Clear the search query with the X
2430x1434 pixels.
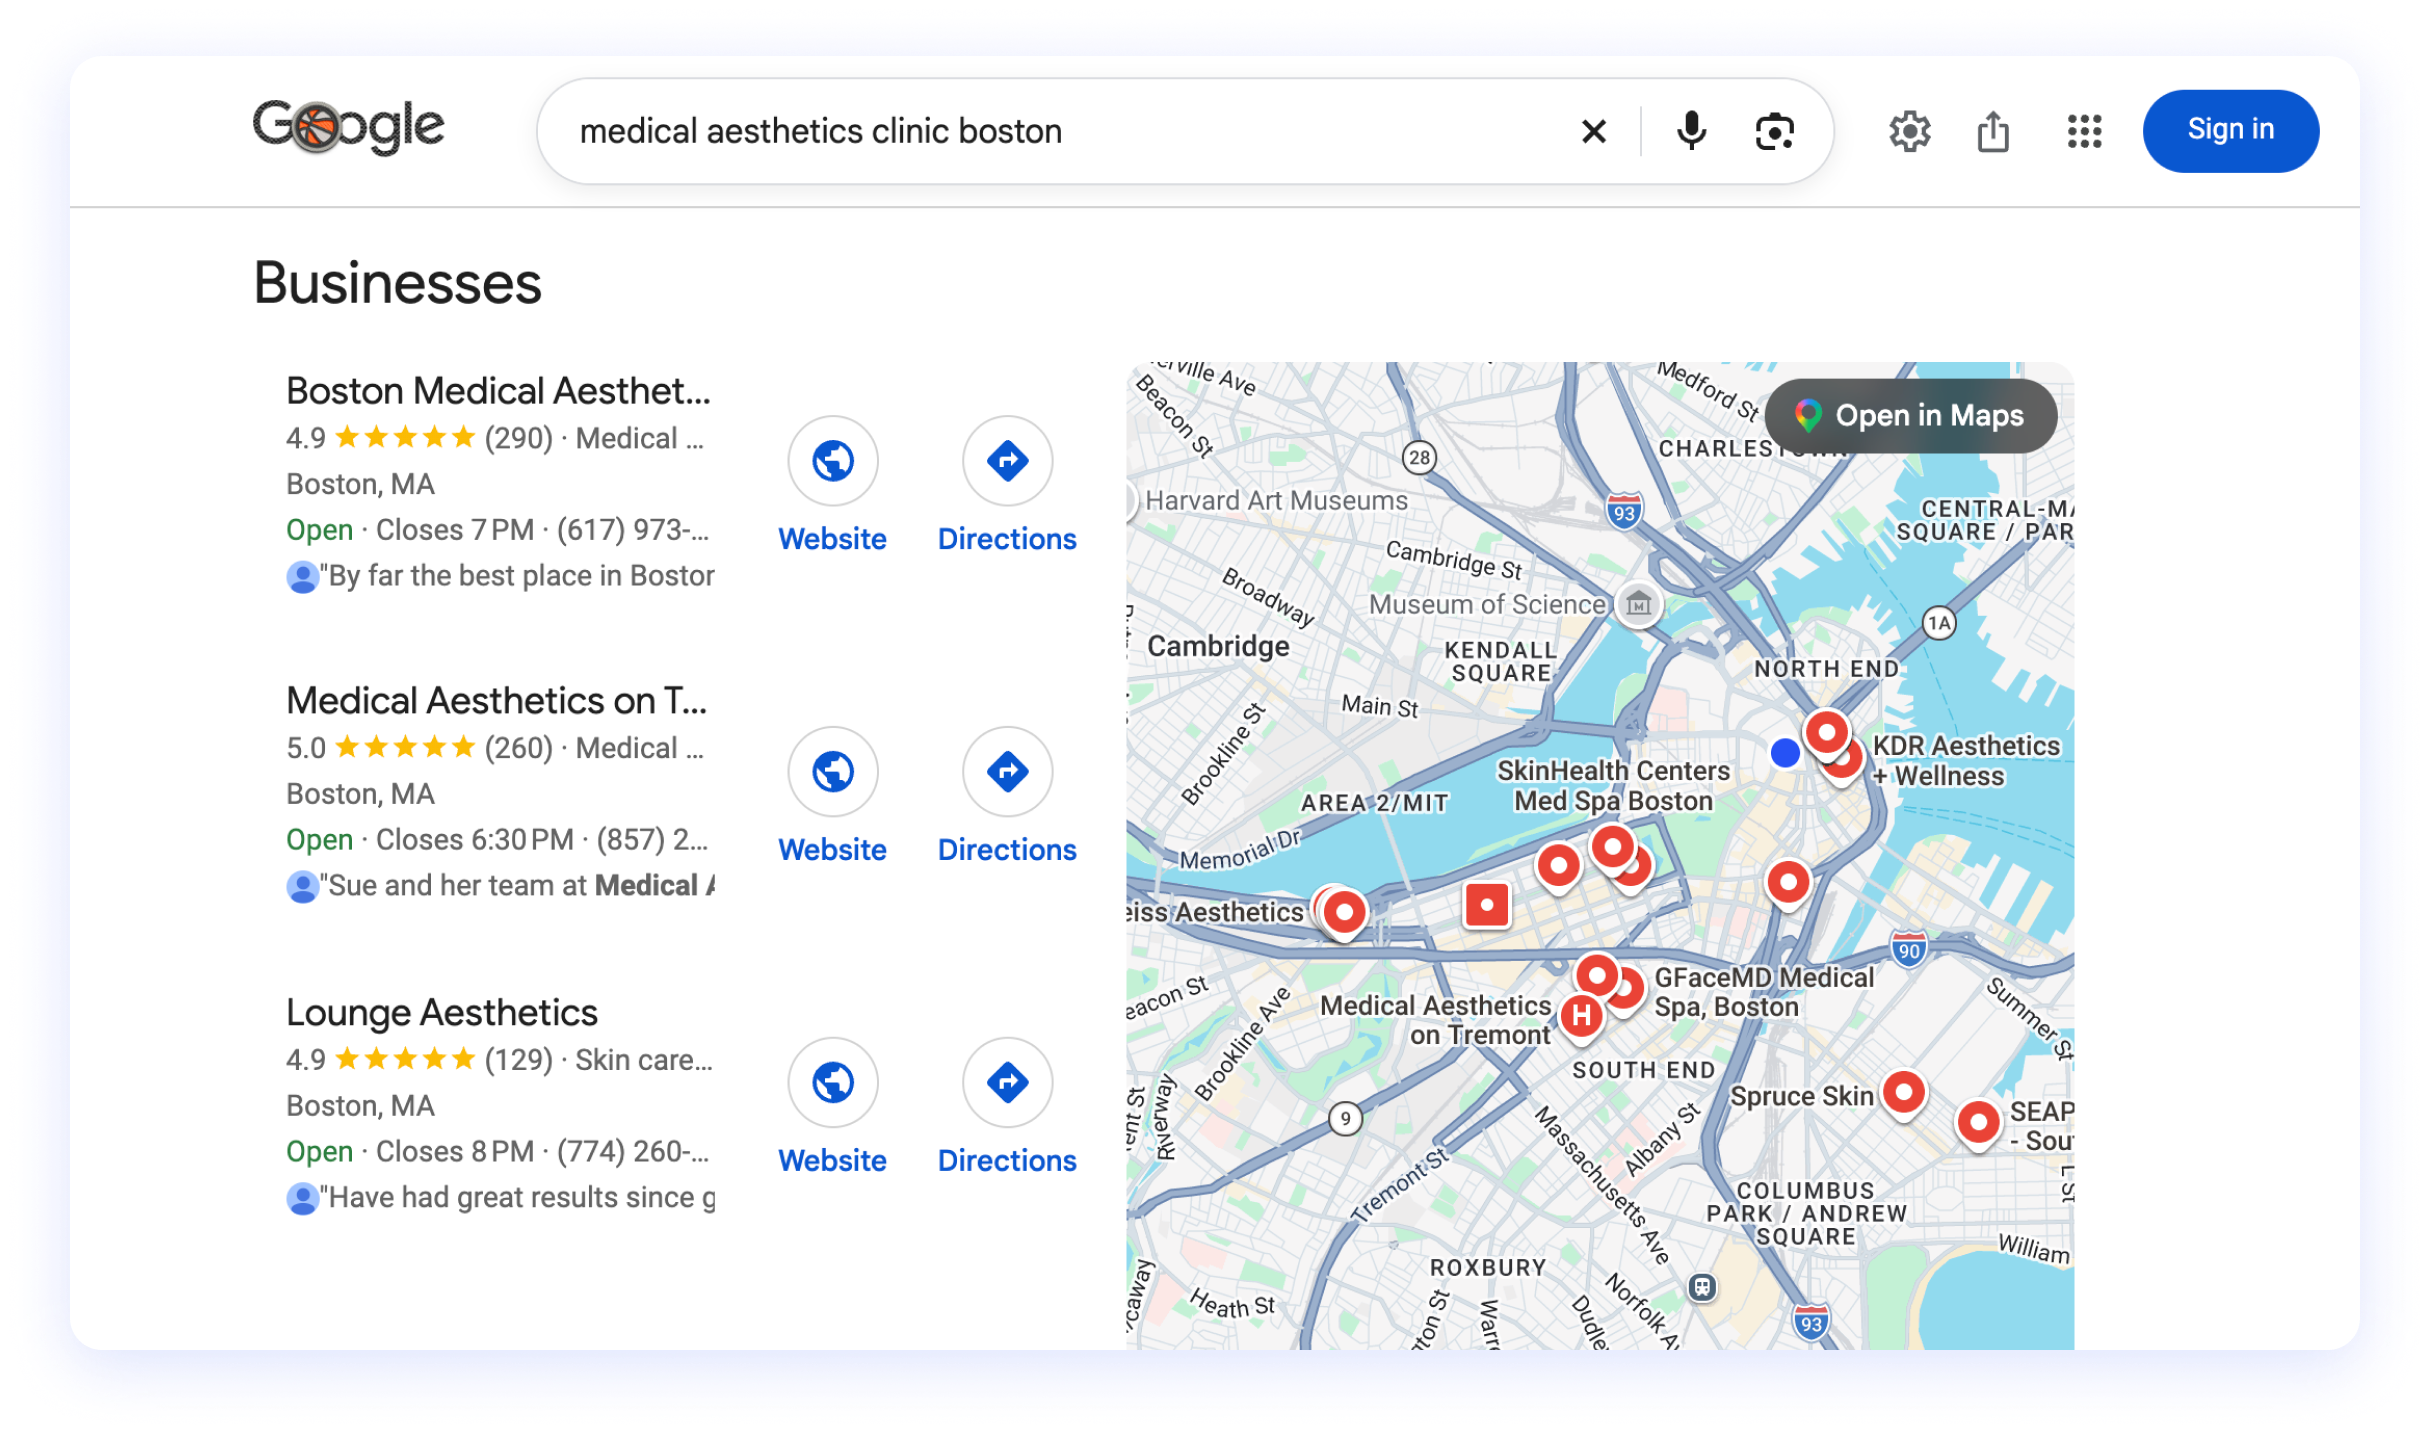pyautogui.click(x=1593, y=131)
